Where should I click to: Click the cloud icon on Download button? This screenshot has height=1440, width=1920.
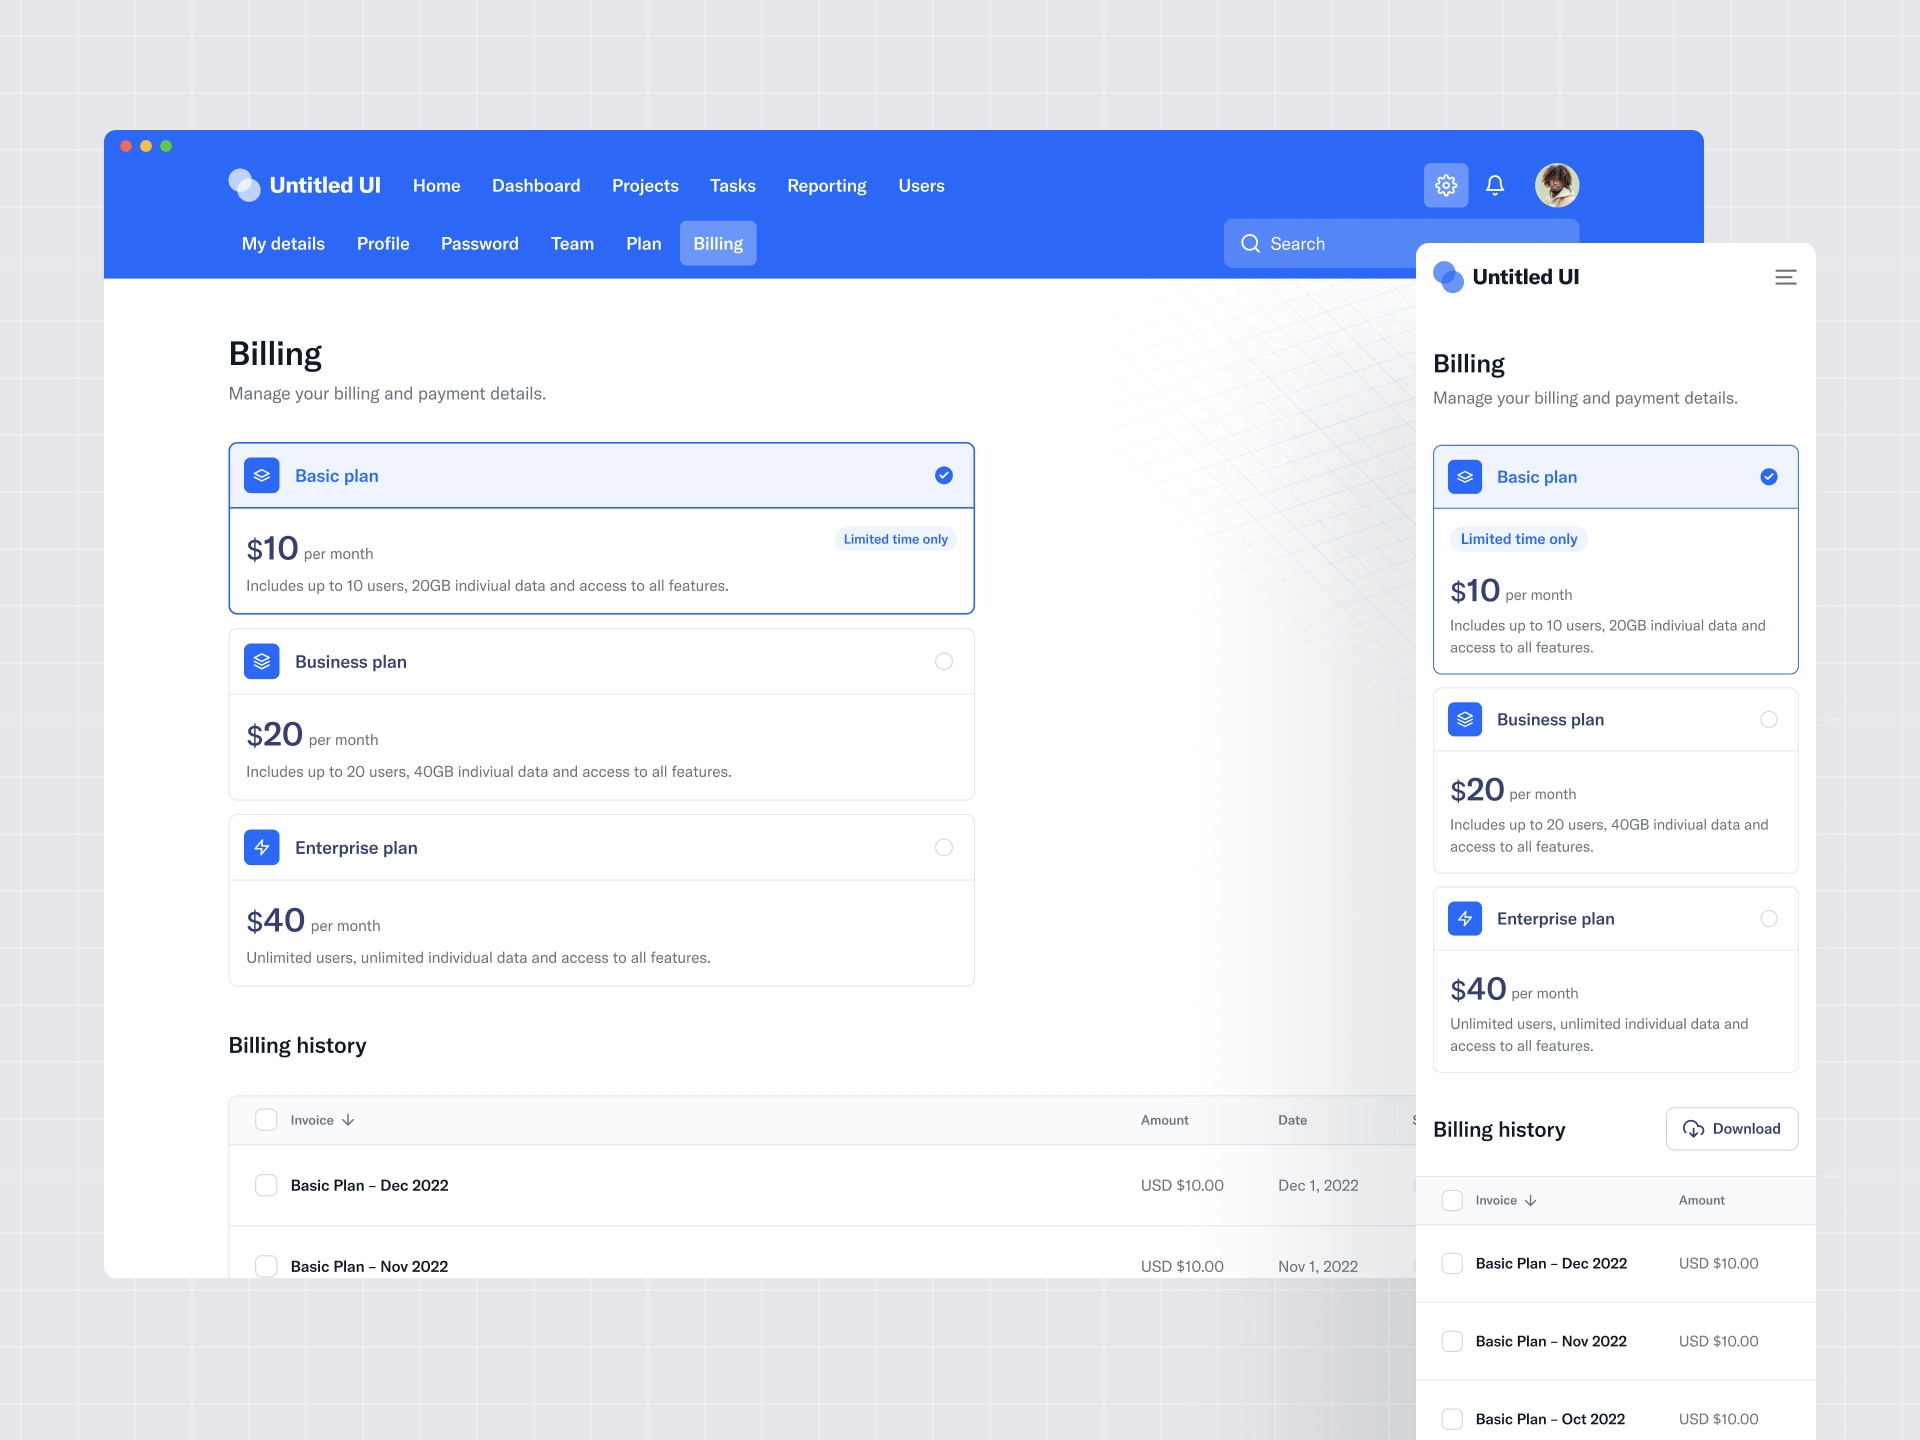pyautogui.click(x=1694, y=1129)
